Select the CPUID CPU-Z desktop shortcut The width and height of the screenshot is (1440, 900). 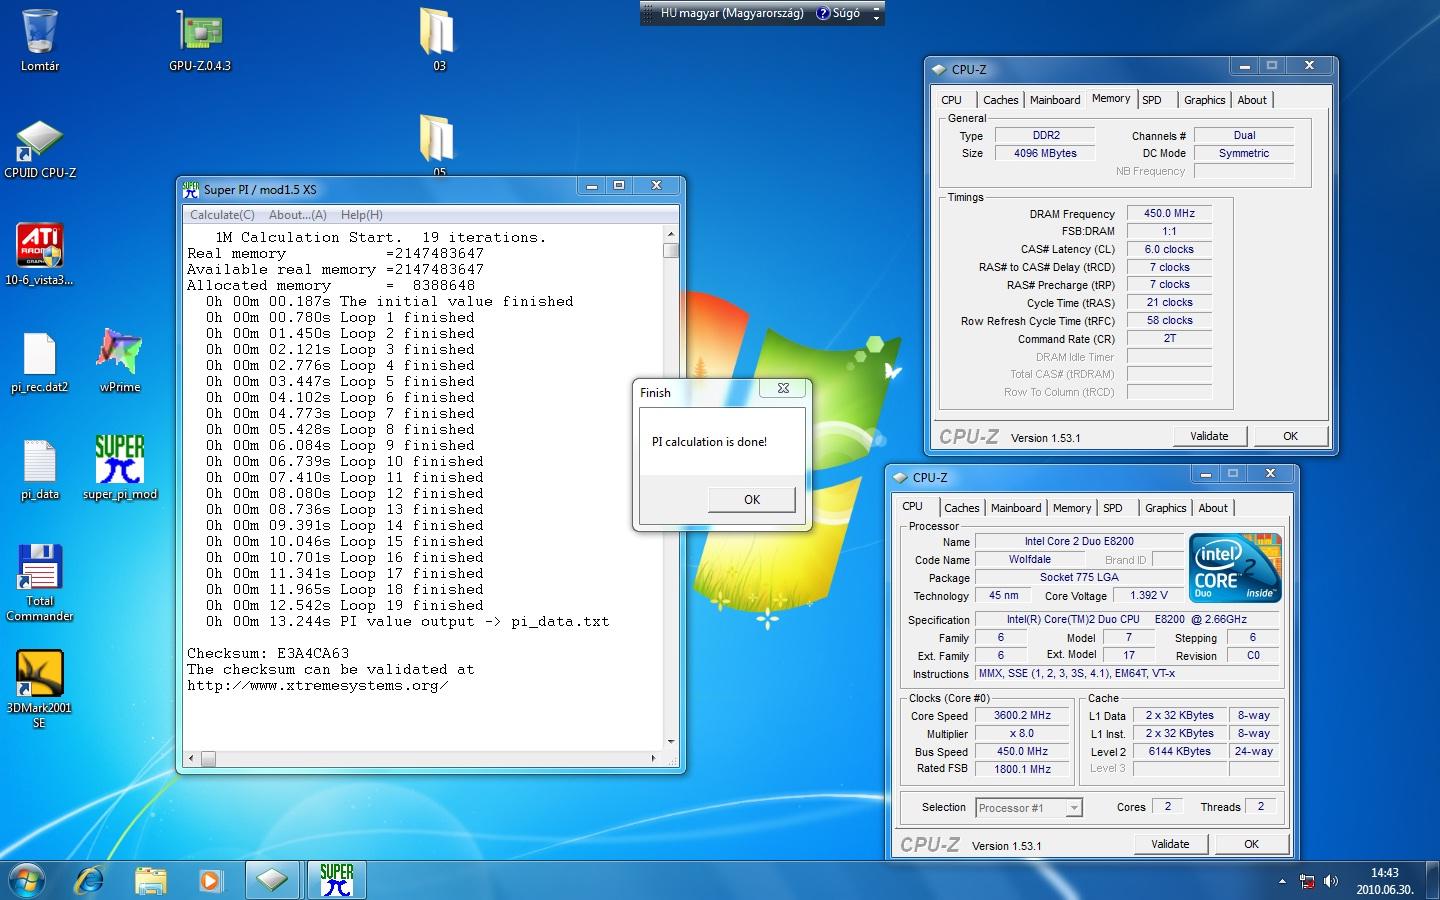pos(40,150)
